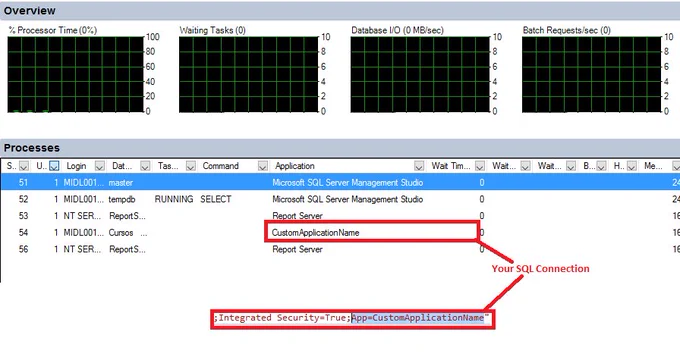
Task: Click Report Server in session 53 row
Action: coord(298,216)
